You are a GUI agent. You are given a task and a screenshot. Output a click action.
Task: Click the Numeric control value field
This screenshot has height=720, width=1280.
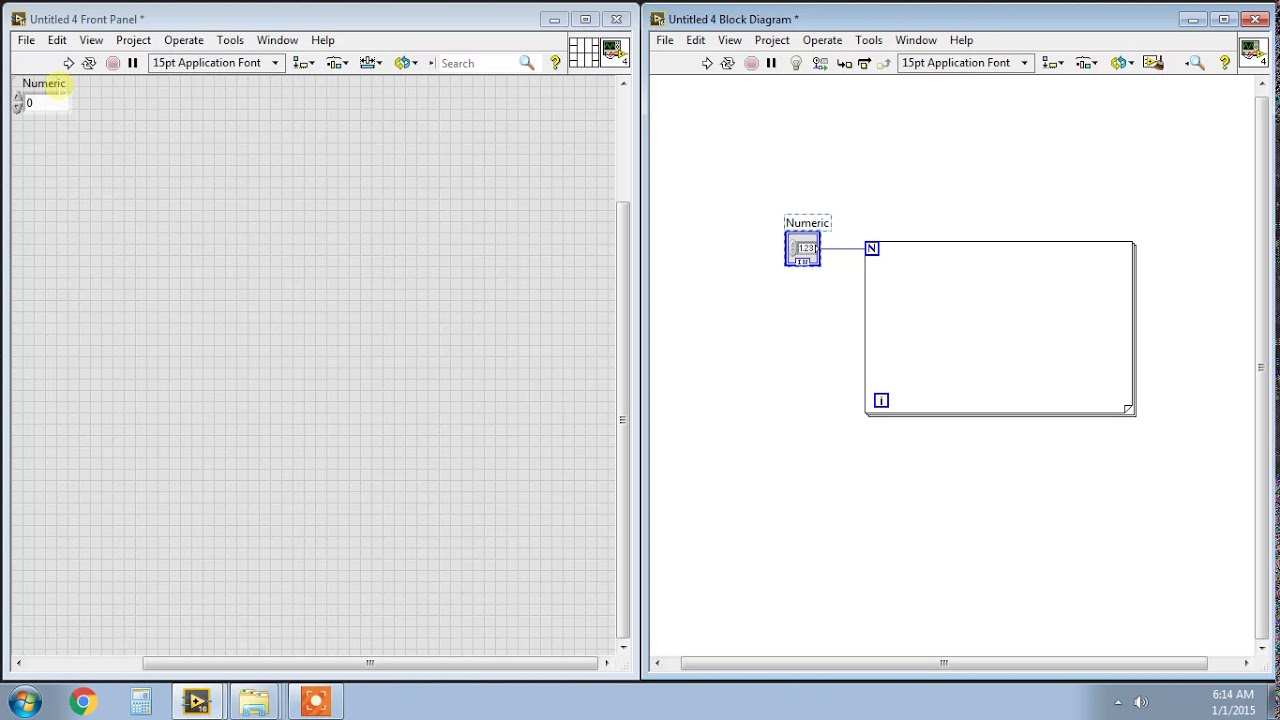coord(46,103)
